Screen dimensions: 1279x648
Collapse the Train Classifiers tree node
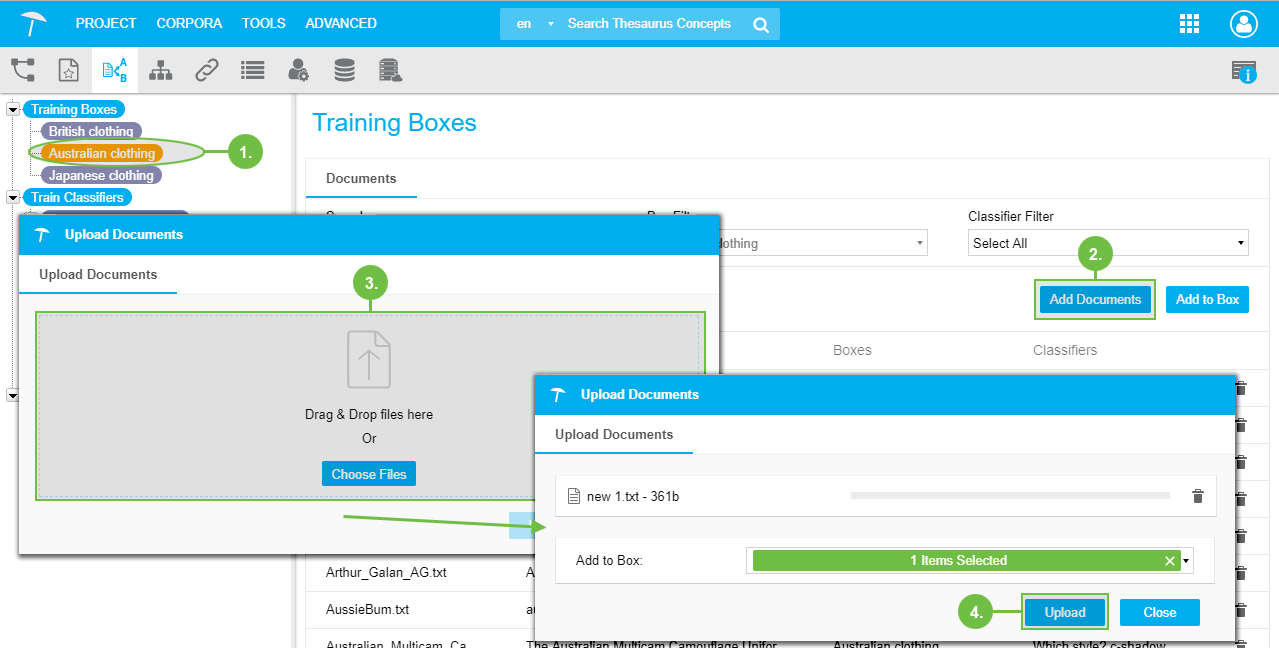tap(12, 198)
